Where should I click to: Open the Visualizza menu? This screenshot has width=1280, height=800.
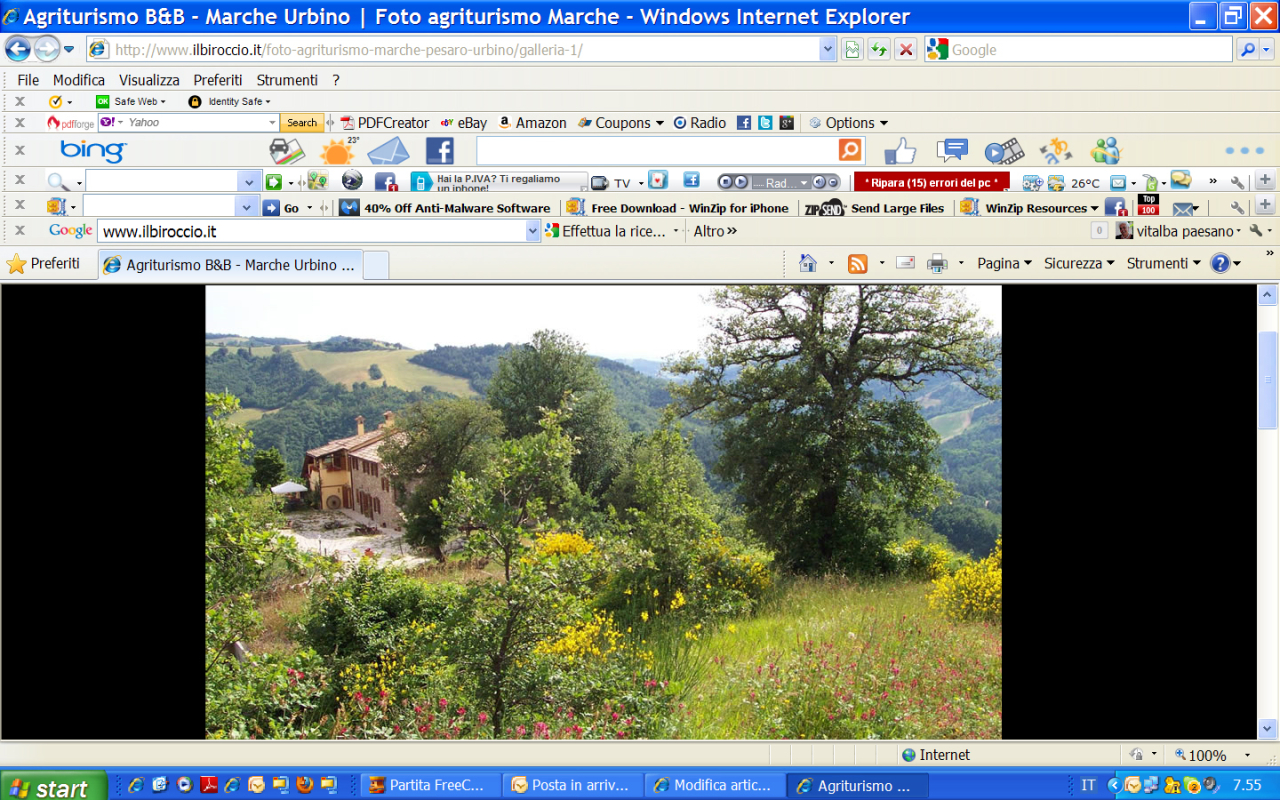point(149,80)
